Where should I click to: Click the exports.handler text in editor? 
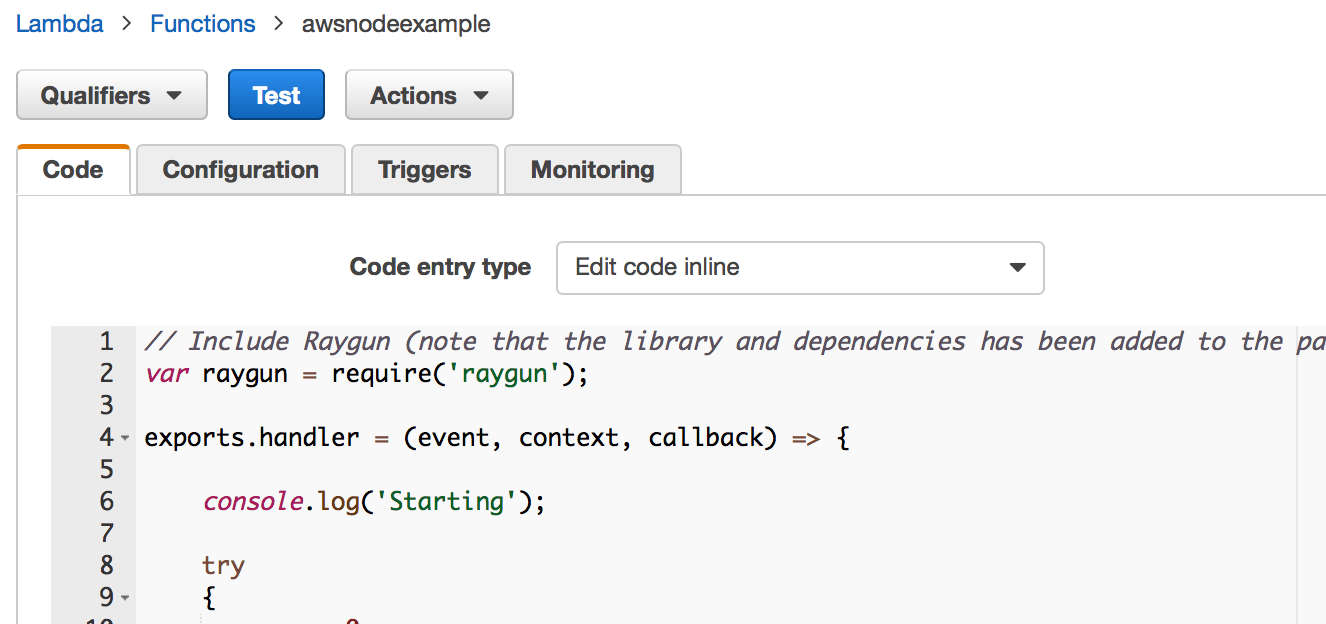point(251,438)
